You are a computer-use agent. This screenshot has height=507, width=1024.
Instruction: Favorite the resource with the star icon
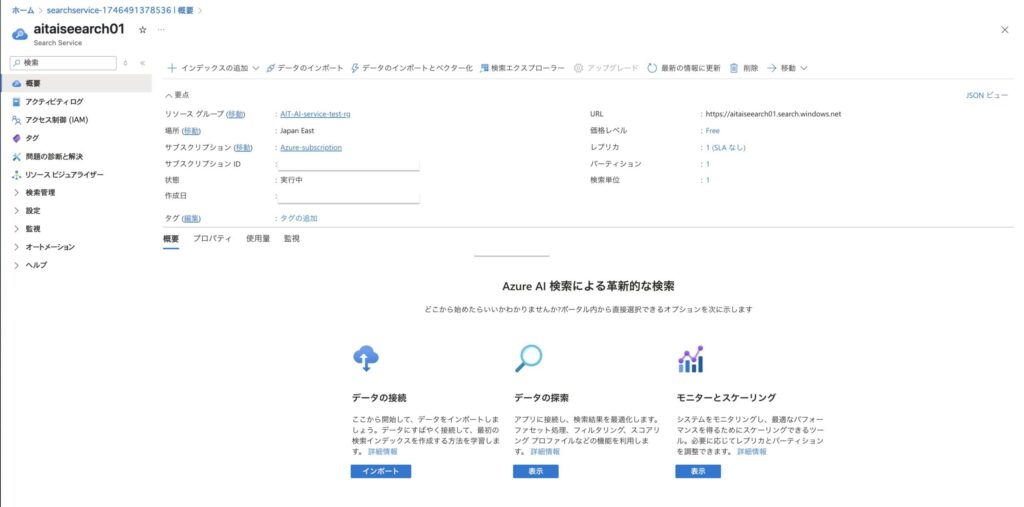point(142,30)
